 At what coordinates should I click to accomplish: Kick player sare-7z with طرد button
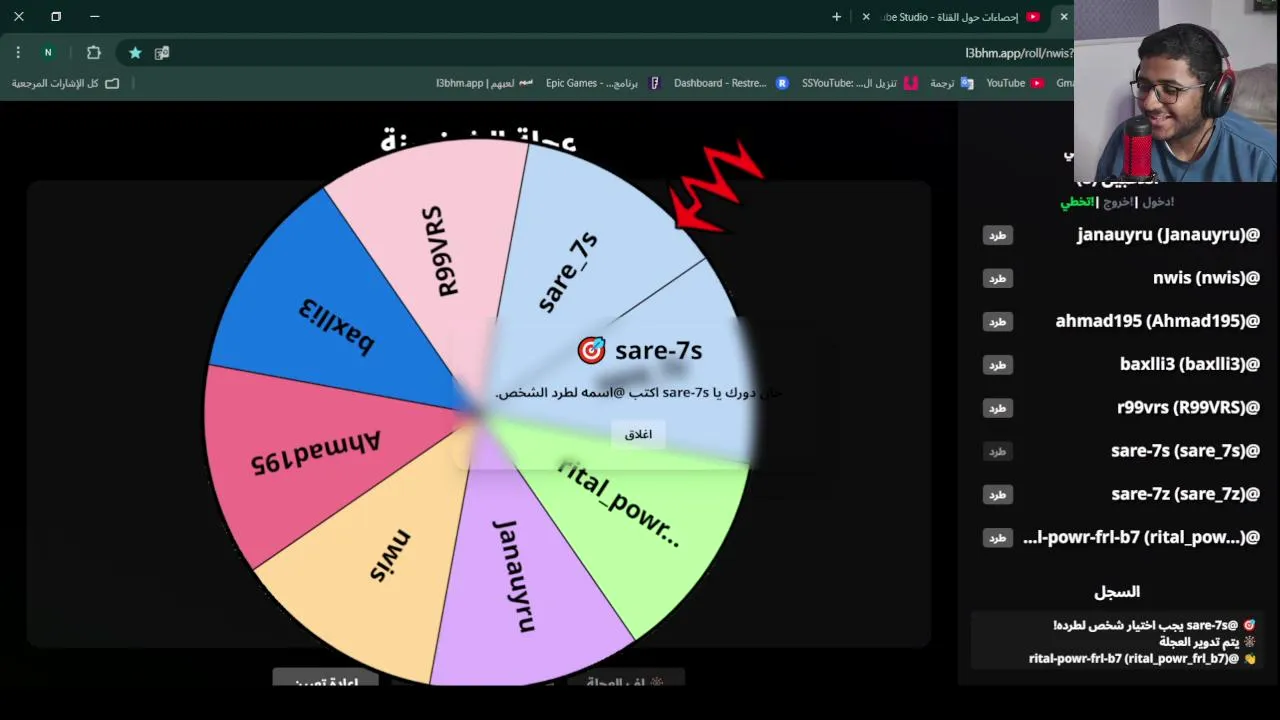[997, 494]
